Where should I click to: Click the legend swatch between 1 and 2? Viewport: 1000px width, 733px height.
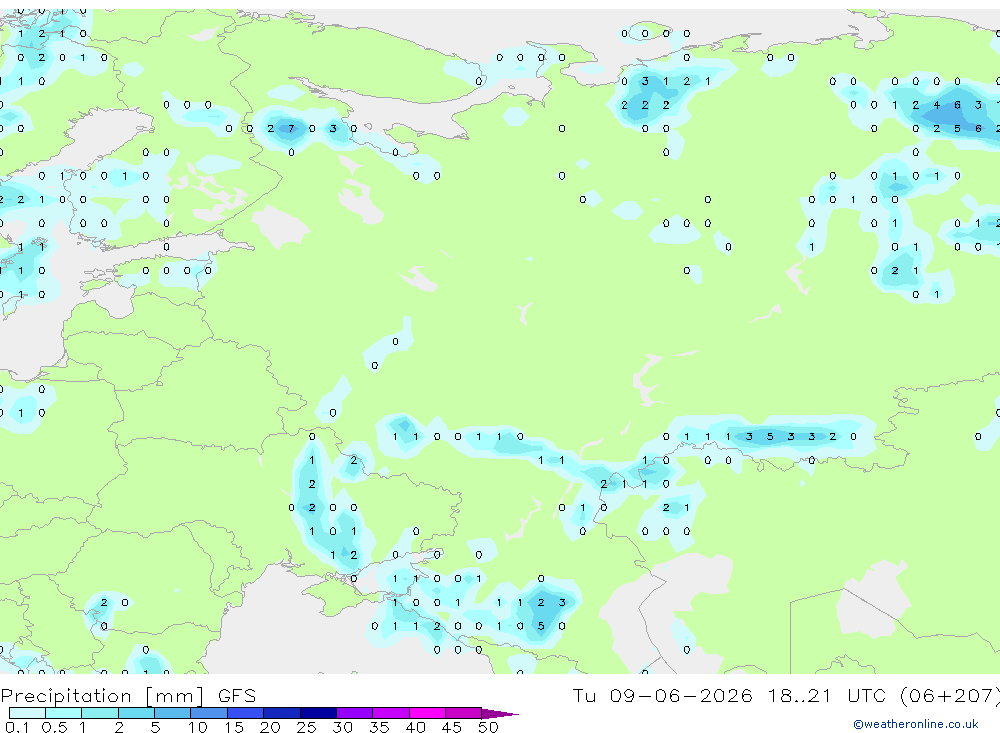[x=100, y=713]
